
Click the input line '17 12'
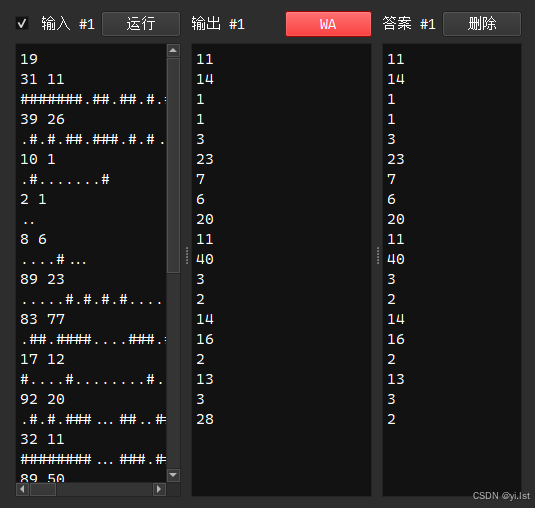point(42,359)
